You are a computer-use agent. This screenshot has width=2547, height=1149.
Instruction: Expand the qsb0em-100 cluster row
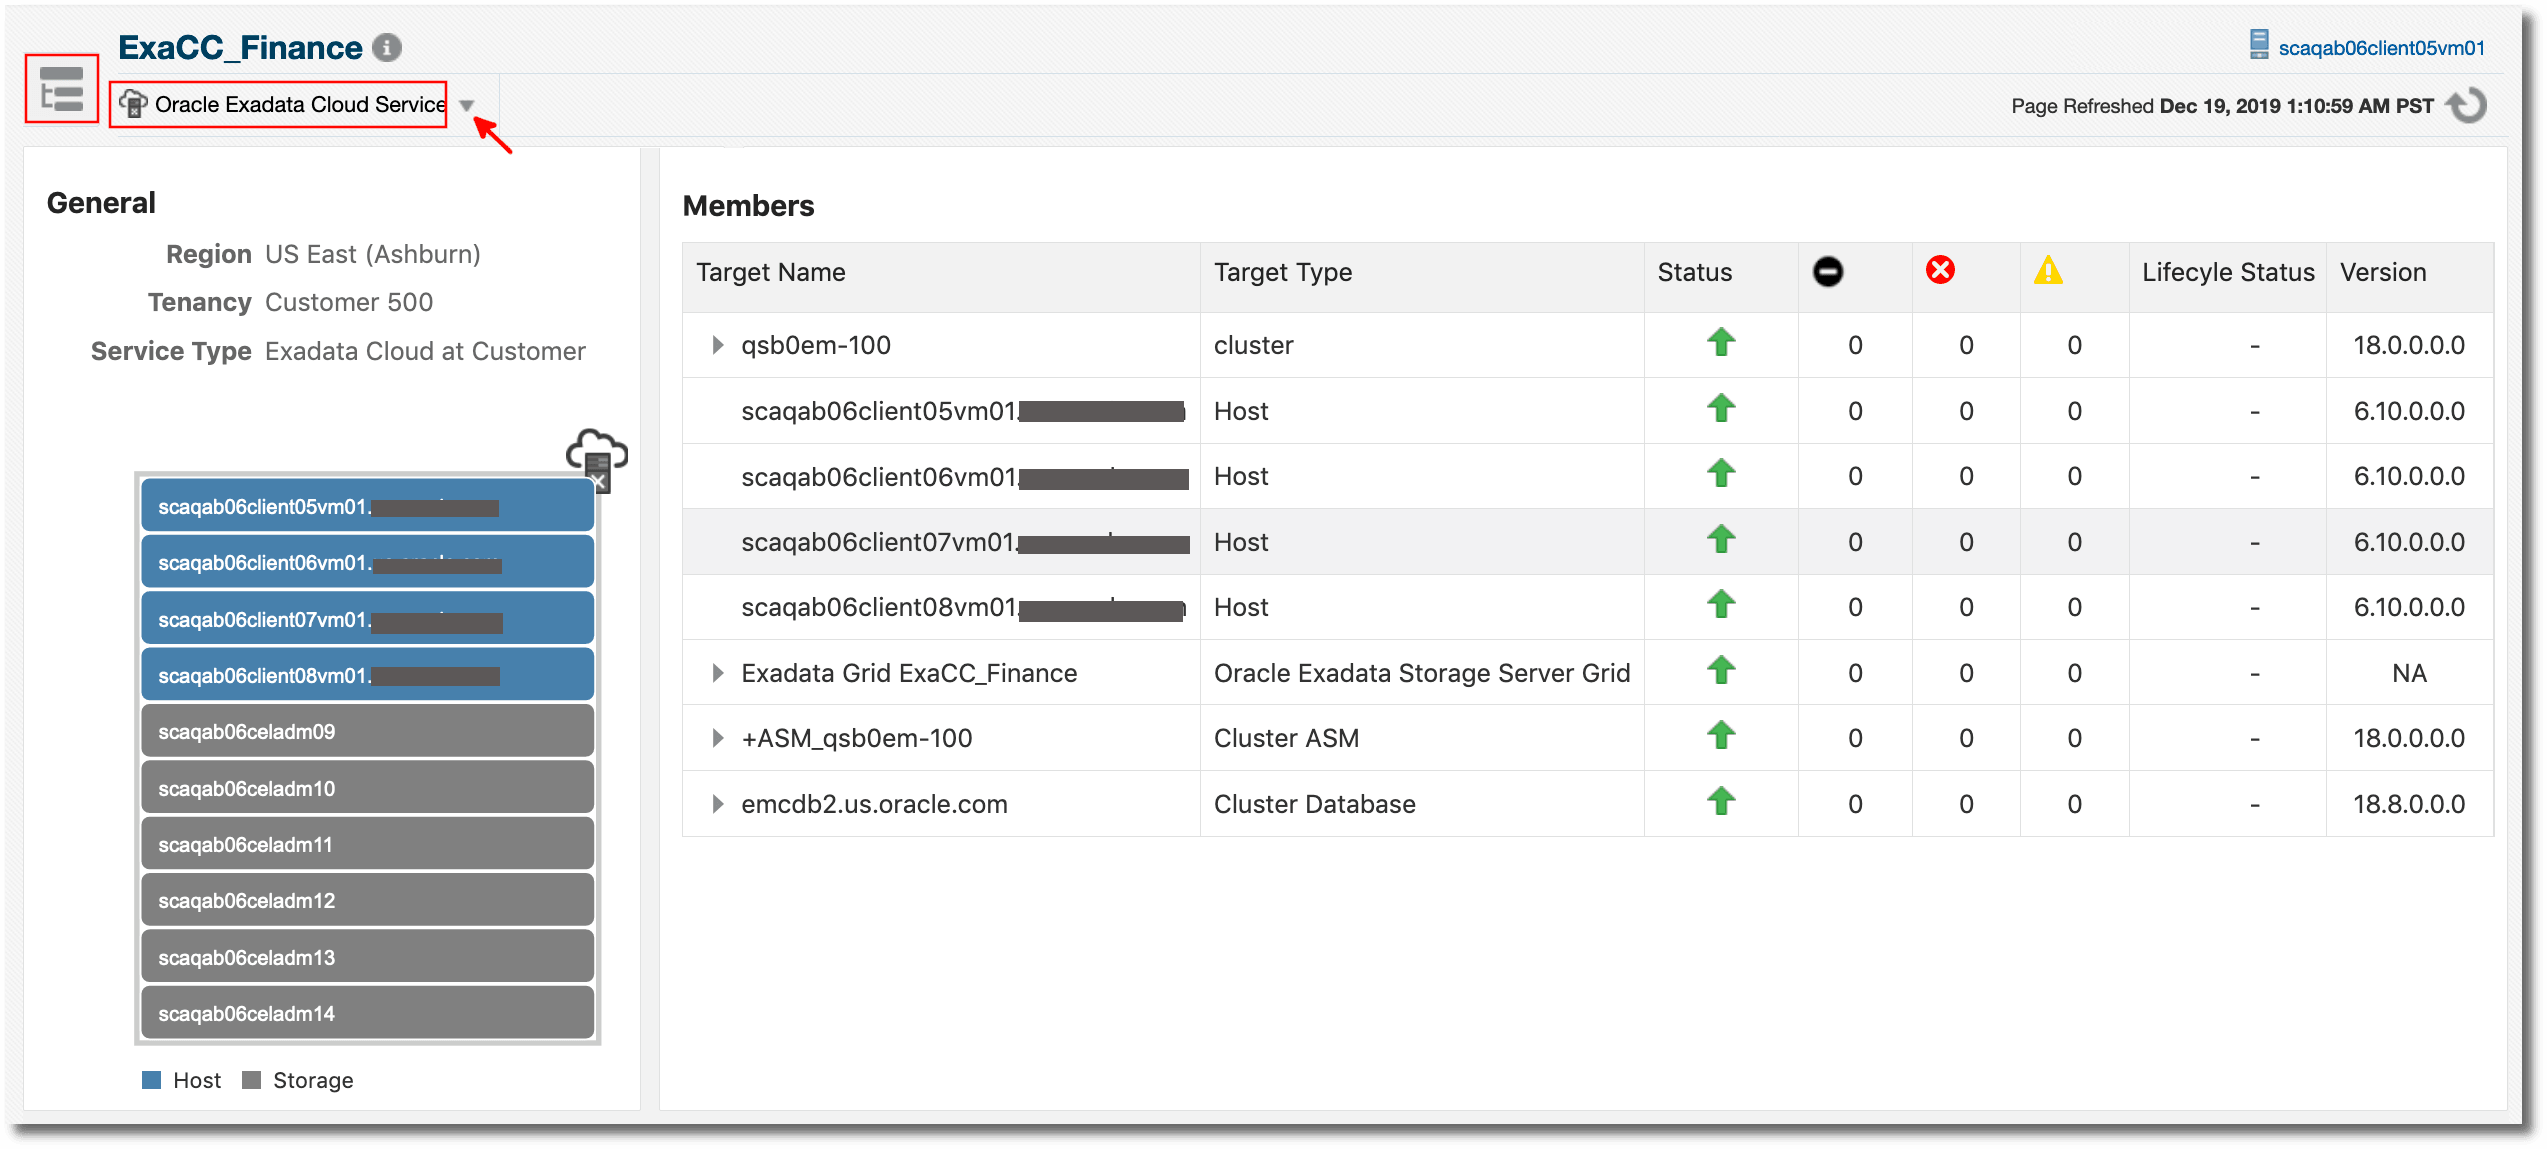(x=717, y=345)
